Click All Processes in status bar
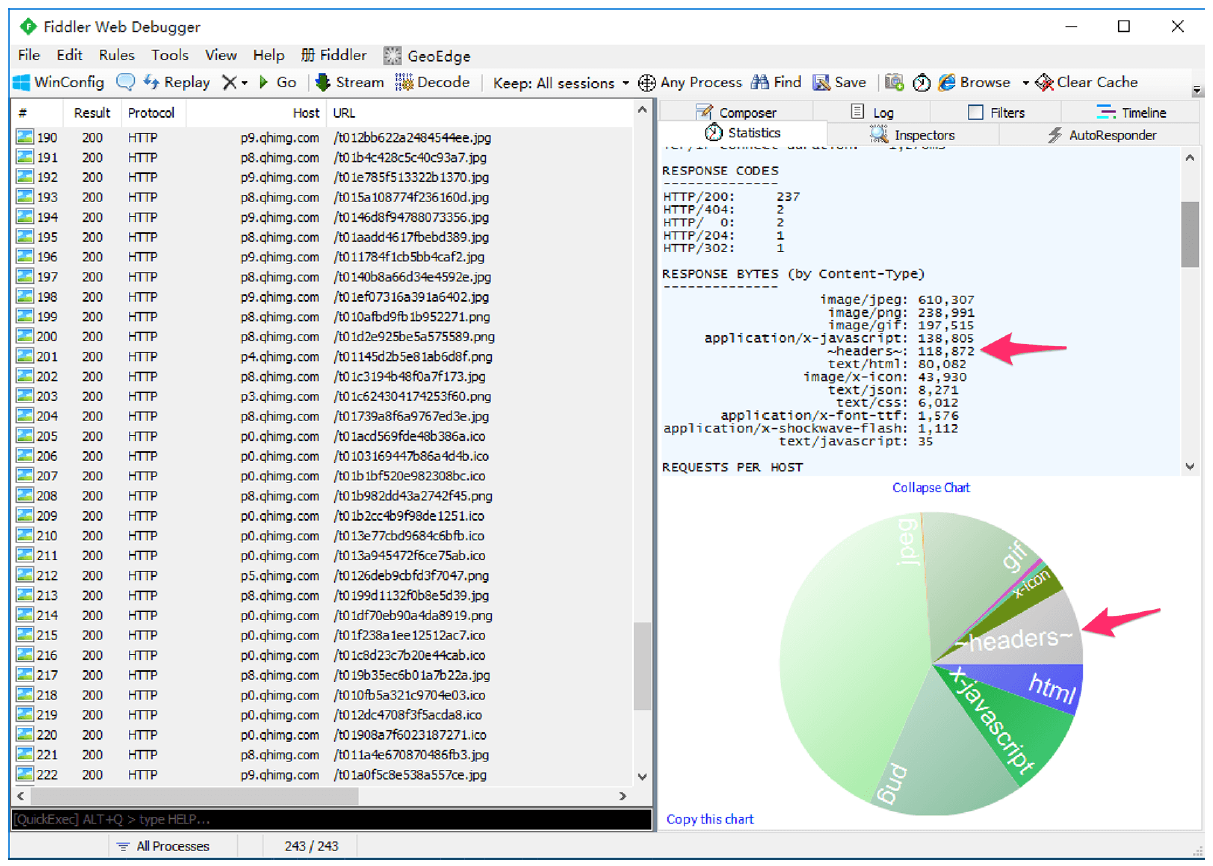Screen dimensions: 1213x866 pyautogui.click(x=163, y=846)
